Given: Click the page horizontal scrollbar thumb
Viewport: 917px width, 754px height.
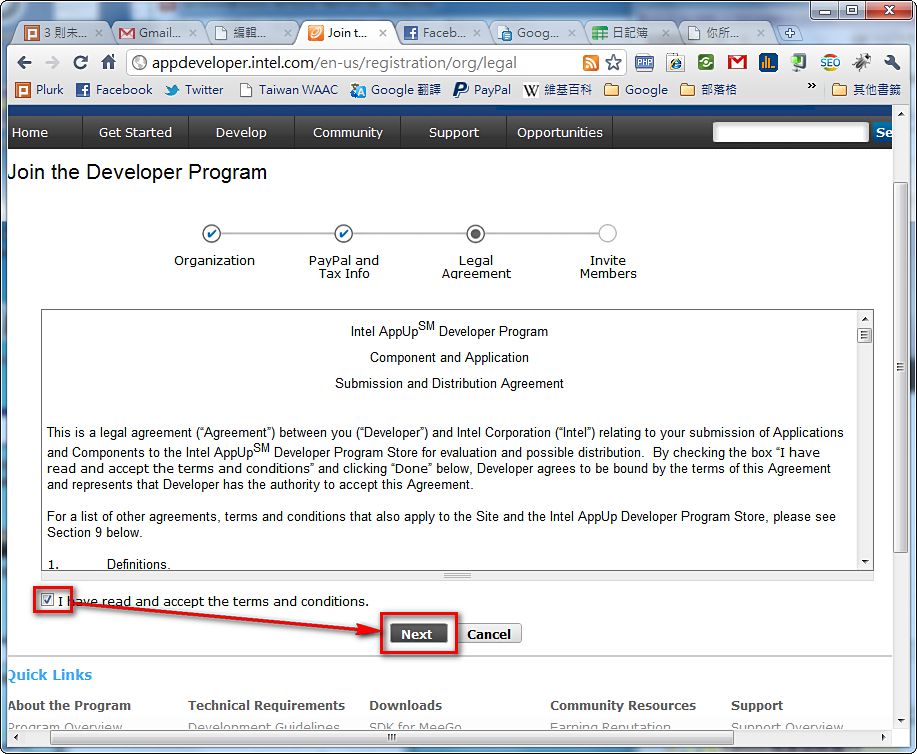Looking at the screenshot, I should [x=392, y=737].
